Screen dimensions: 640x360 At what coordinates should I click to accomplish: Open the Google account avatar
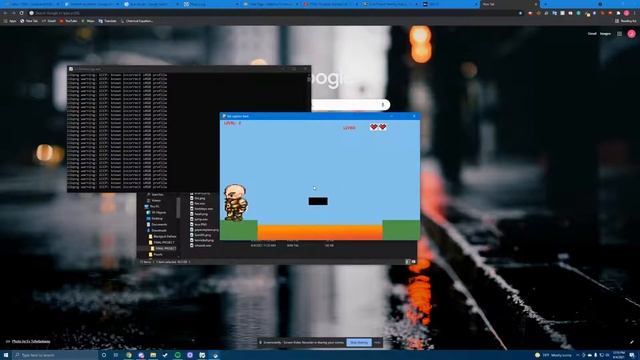click(x=631, y=34)
